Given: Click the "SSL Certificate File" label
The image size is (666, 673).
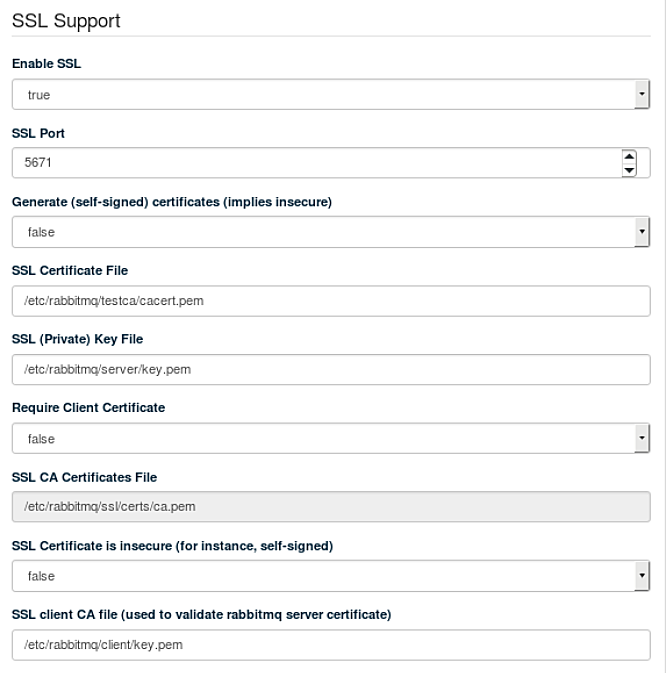Looking at the screenshot, I should [x=70, y=270].
